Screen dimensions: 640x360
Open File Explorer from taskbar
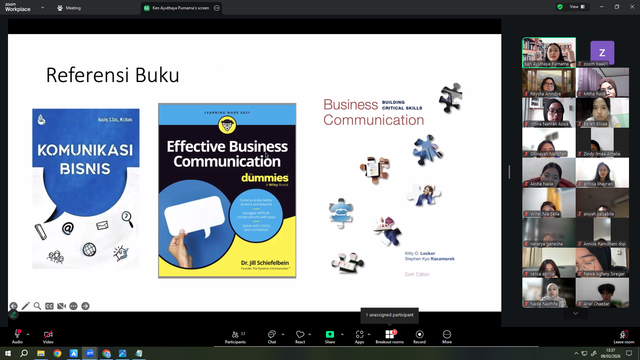coord(41,353)
